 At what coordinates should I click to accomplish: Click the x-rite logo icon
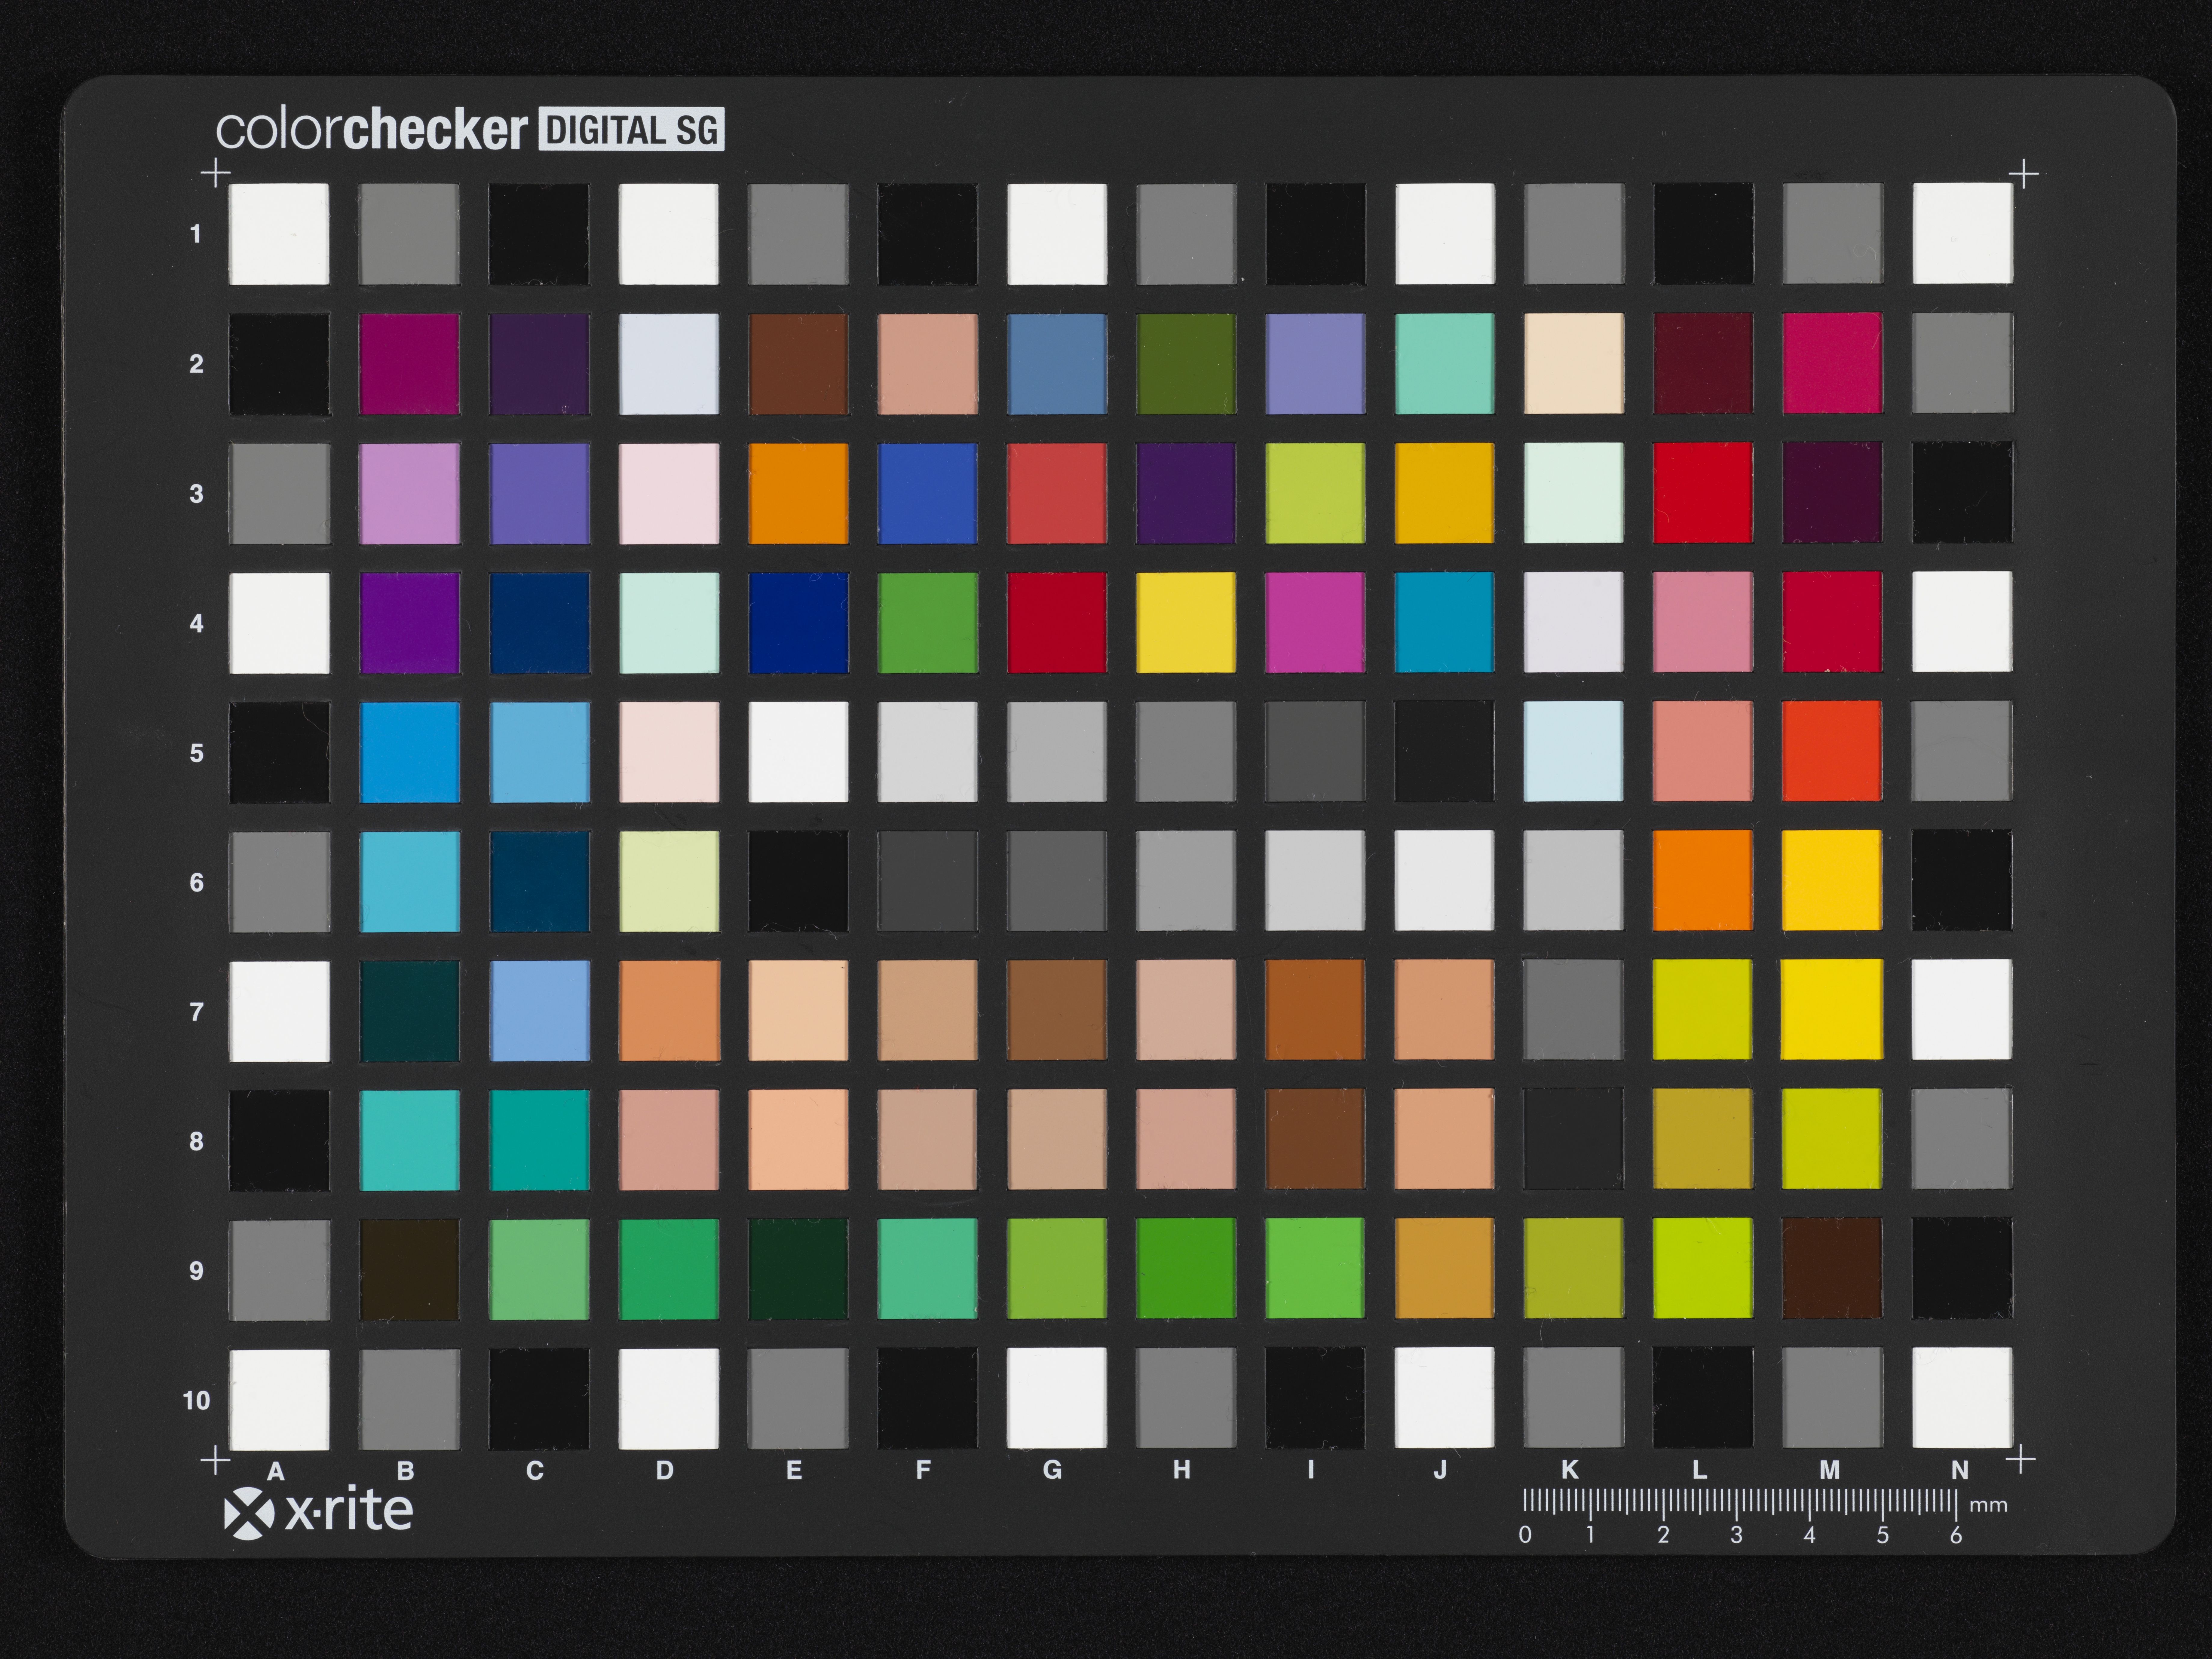pos(249,1513)
